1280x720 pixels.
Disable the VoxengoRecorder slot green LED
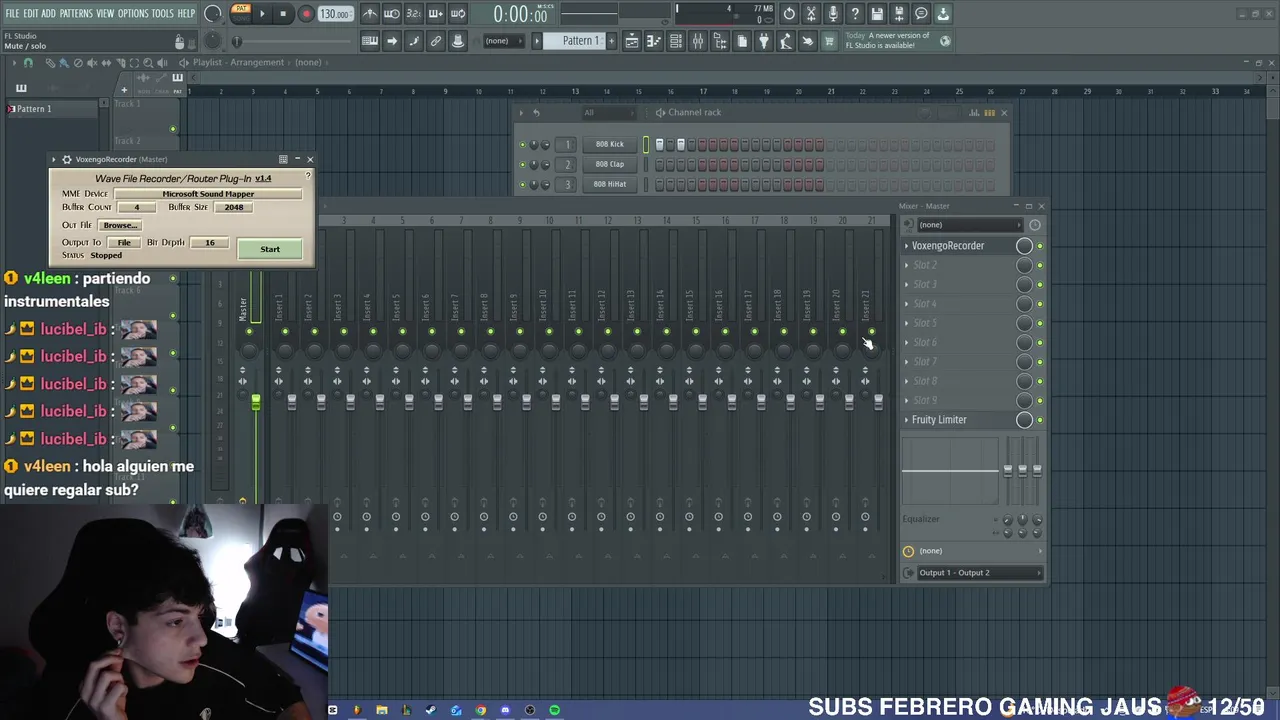[1040, 246]
